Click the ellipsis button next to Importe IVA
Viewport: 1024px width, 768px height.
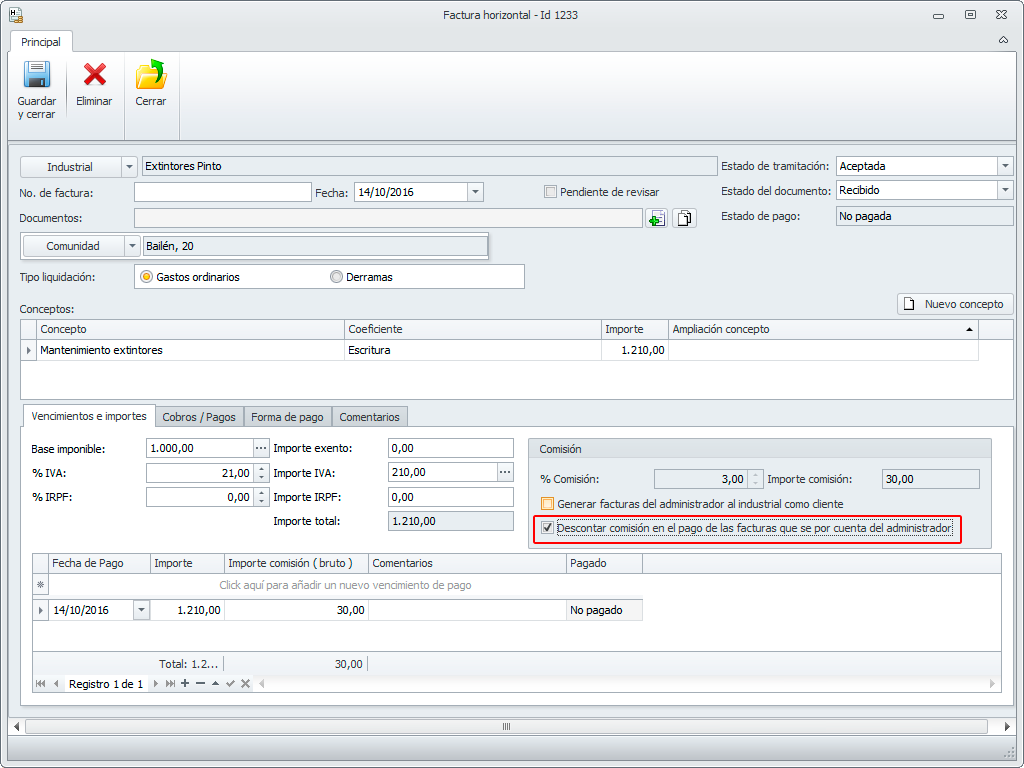(x=505, y=472)
